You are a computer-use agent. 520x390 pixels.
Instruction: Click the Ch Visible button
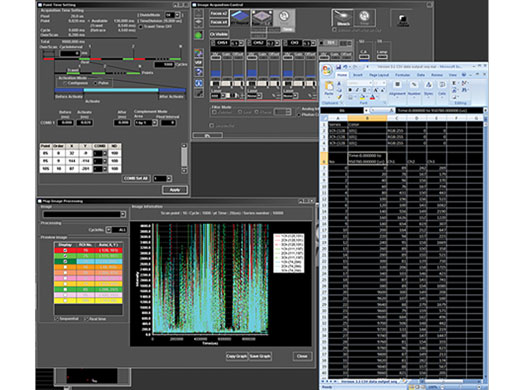pos(219,34)
